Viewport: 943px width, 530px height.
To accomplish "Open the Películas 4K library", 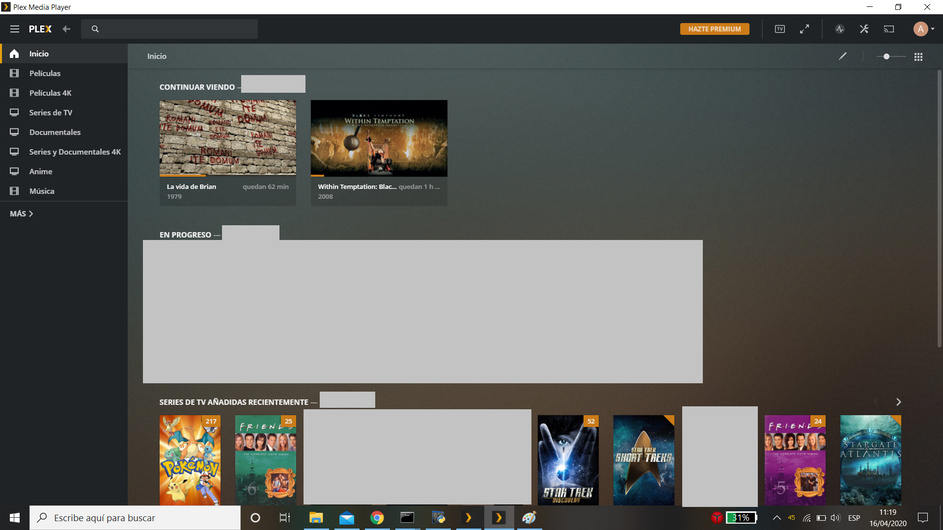I will [64, 93].
